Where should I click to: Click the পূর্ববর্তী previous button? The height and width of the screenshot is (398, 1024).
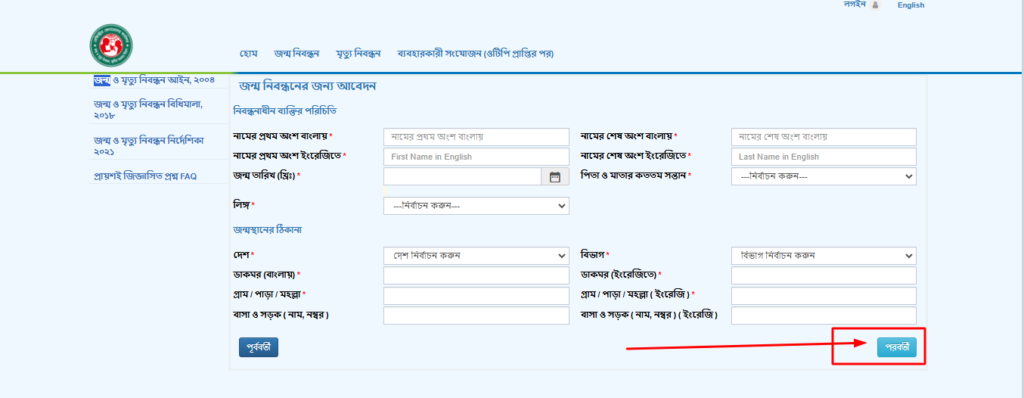[259, 347]
